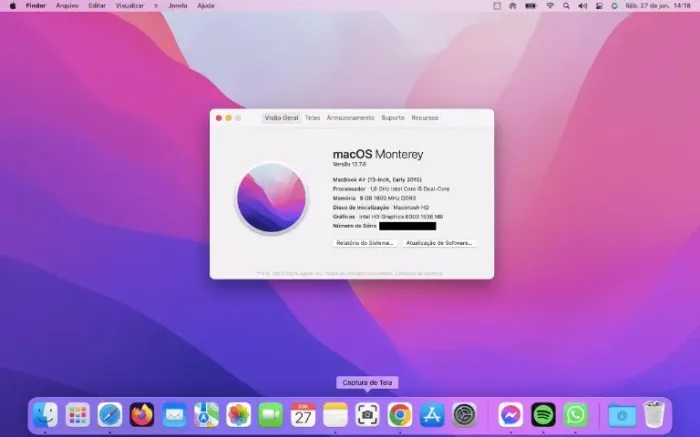
Task: Launch Firefox from the Dock
Action: coord(142,415)
